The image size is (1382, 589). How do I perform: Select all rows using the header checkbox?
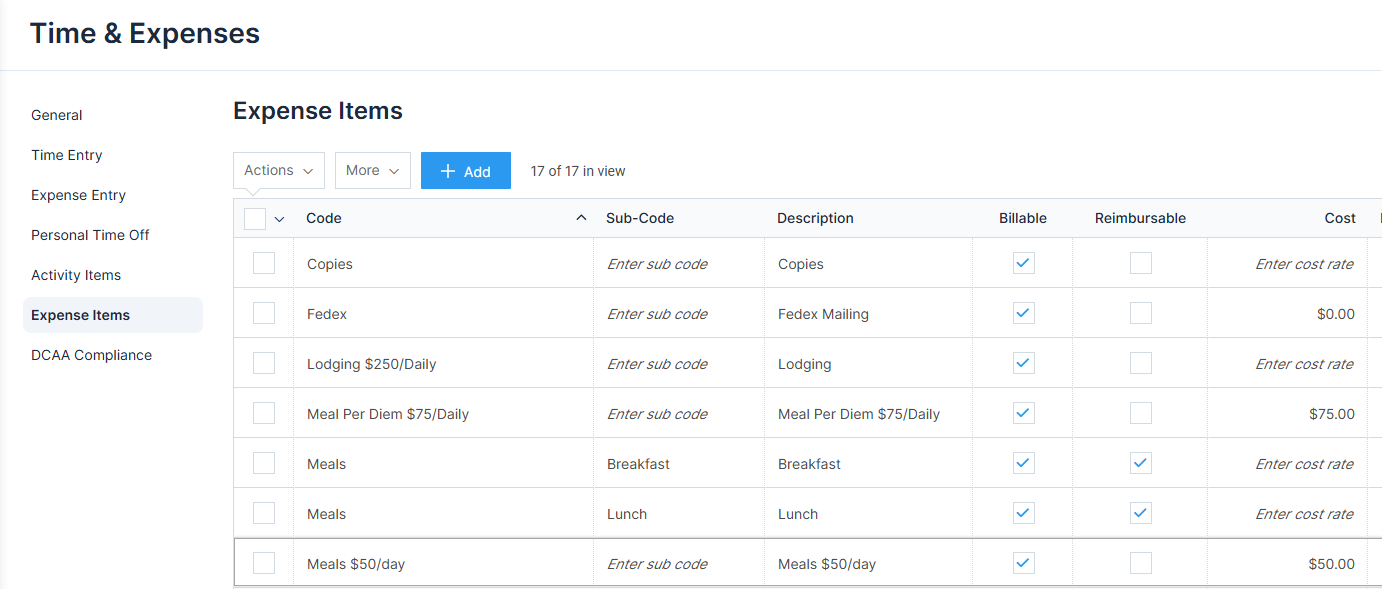pyautogui.click(x=257, y=217)
